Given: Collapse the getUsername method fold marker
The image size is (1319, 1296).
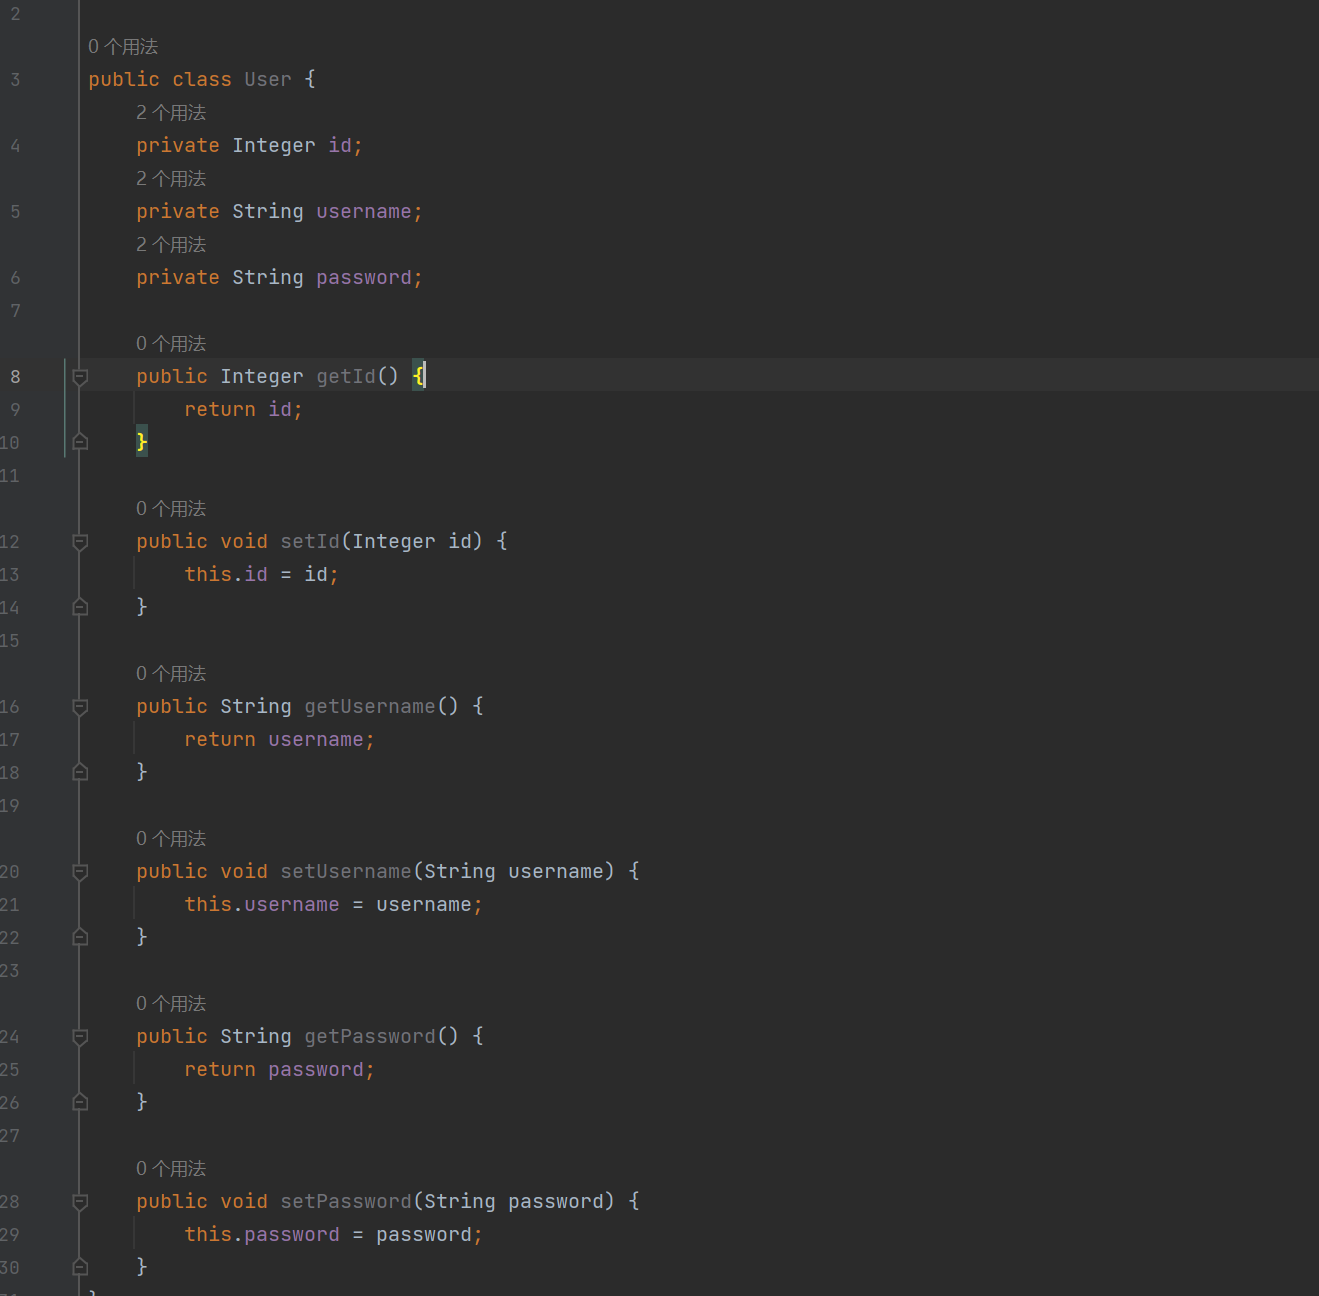Looking at the screenshot, I should click(80, 707).
